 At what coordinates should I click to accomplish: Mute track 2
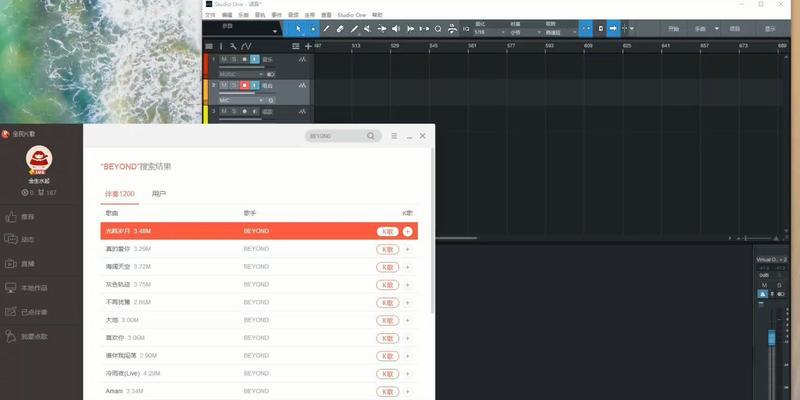coord(223,85)
